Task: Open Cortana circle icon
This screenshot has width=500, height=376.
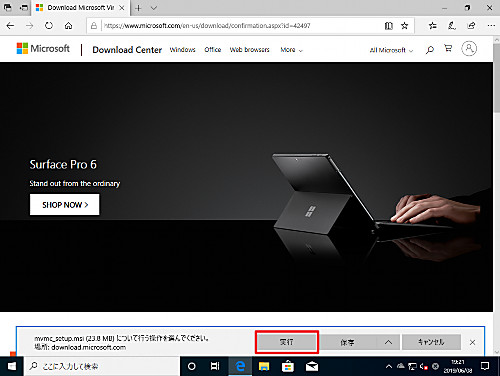Action: (192, 366)
